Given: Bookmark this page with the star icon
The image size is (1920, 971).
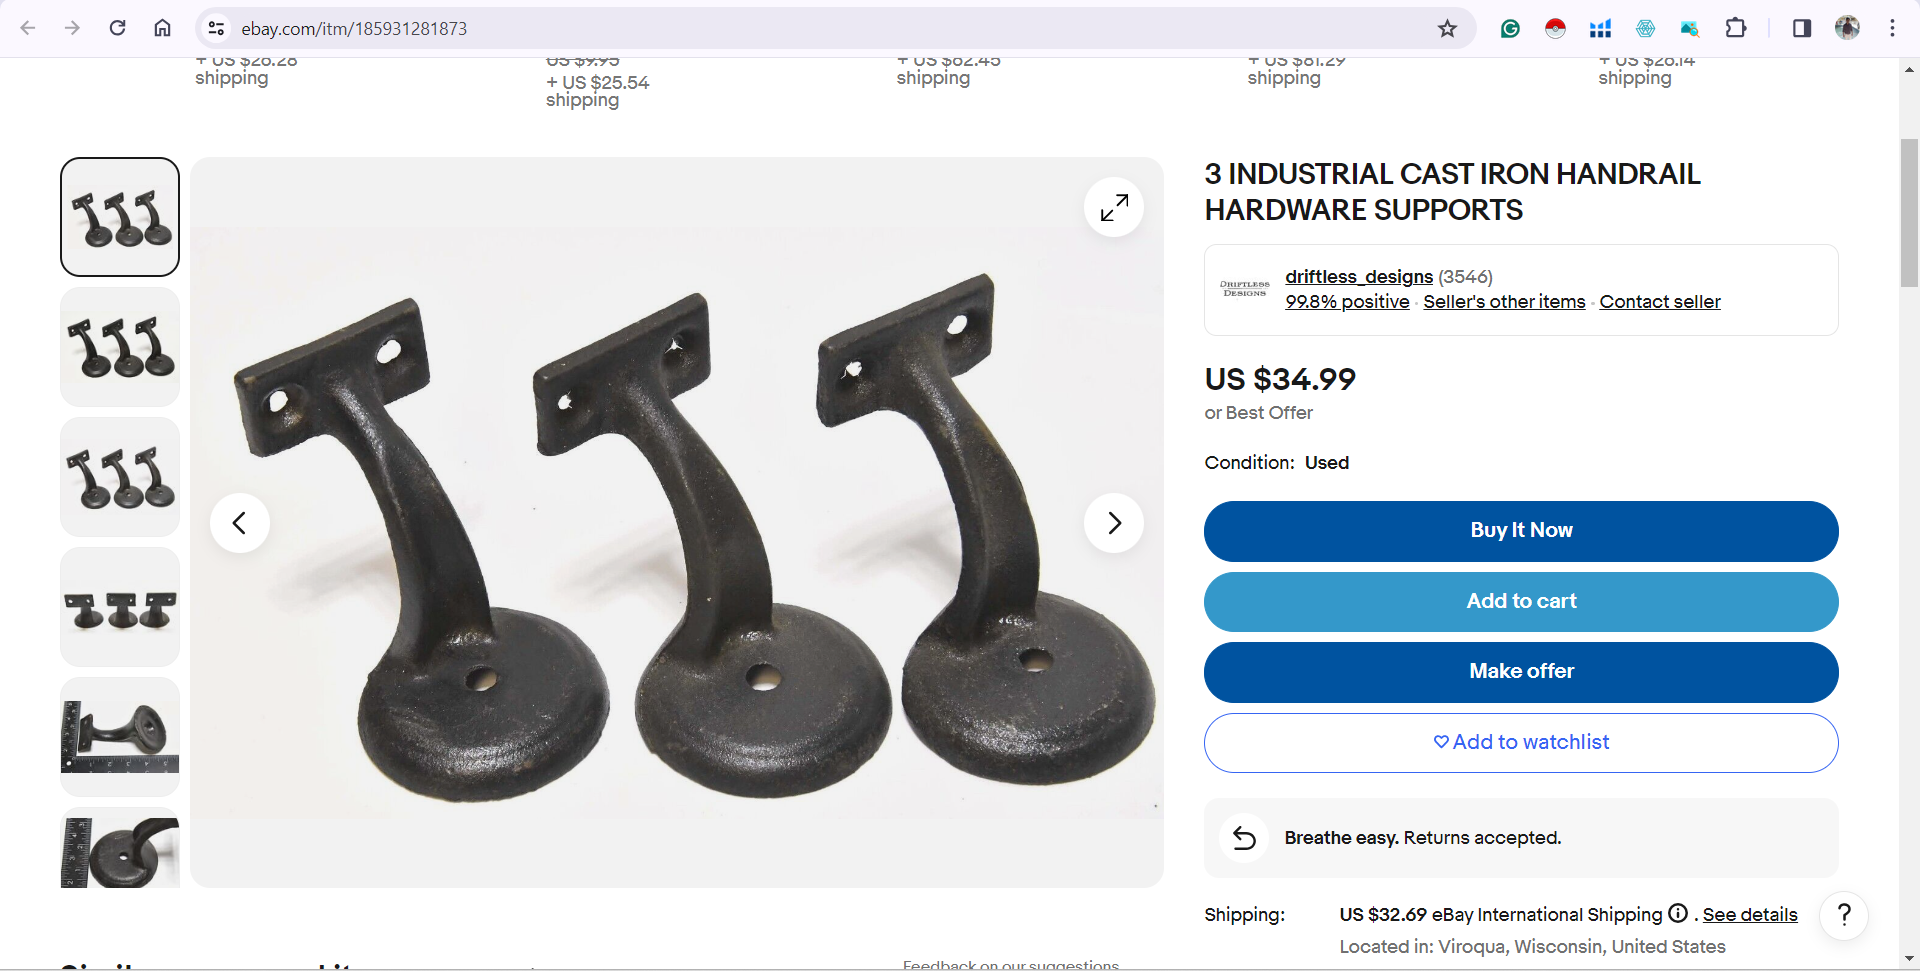Looking at the screenshot, I should (x=1447, y=28).
